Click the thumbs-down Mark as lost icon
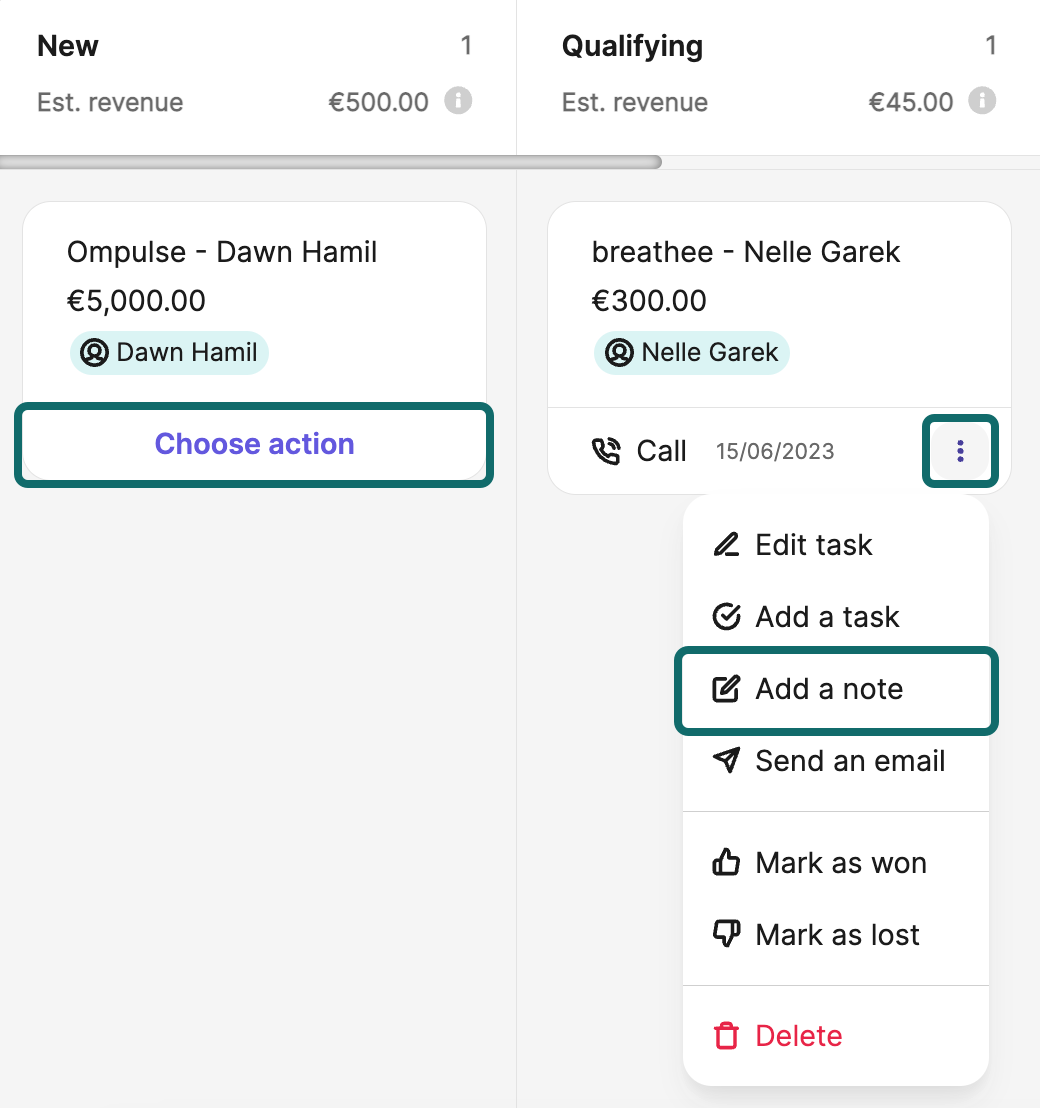 pyautogui.click(x=726, y=934)
